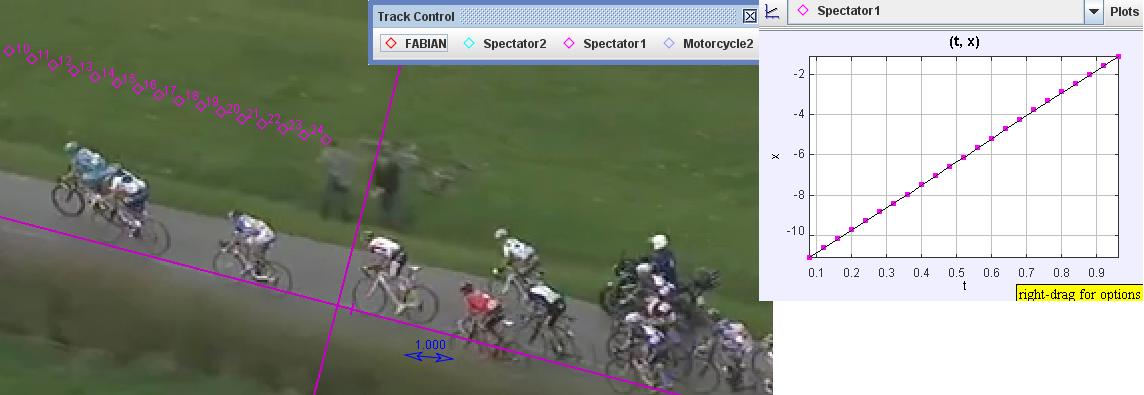The width and height of the screenshot is (1144, 395).
Task: Click the -10 tick label on x axis
Action: [x=795, y=232]
